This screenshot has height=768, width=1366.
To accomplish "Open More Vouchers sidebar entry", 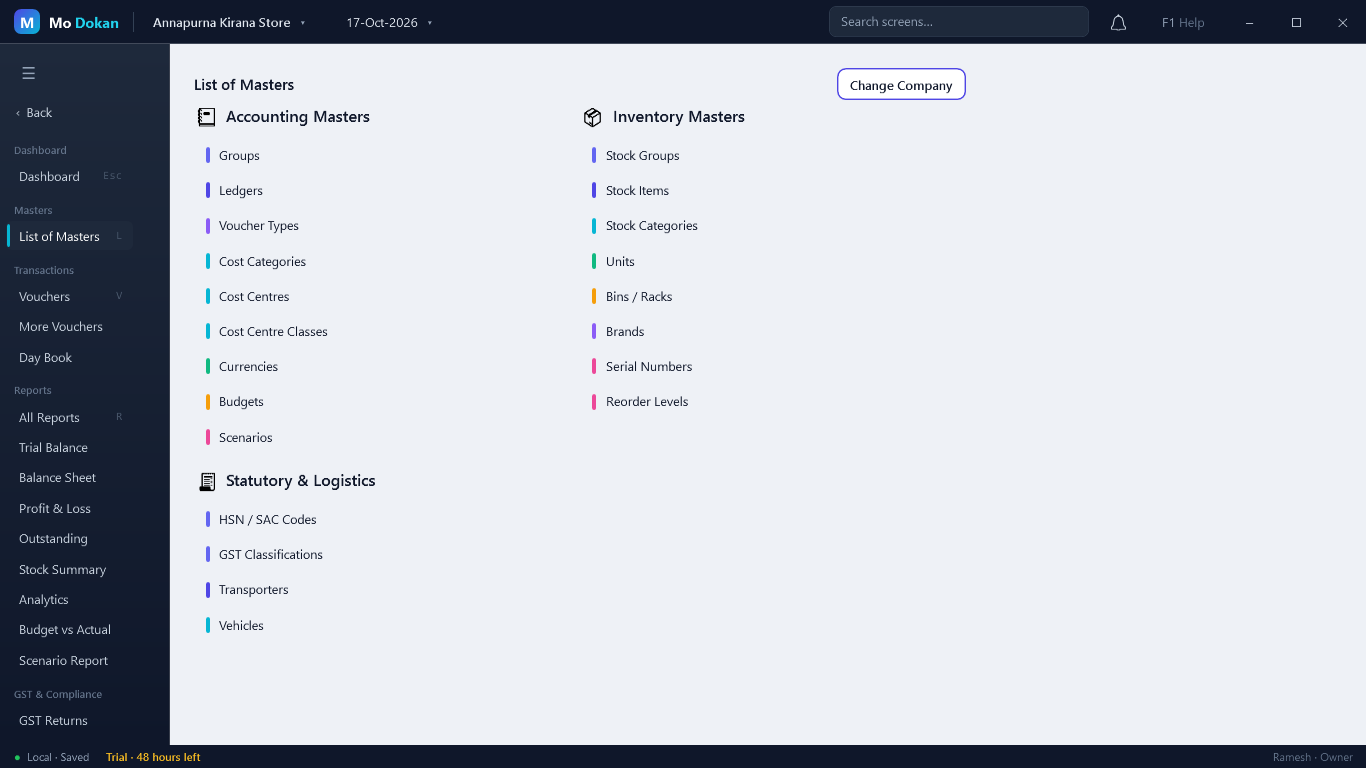I will pos(70,327).
